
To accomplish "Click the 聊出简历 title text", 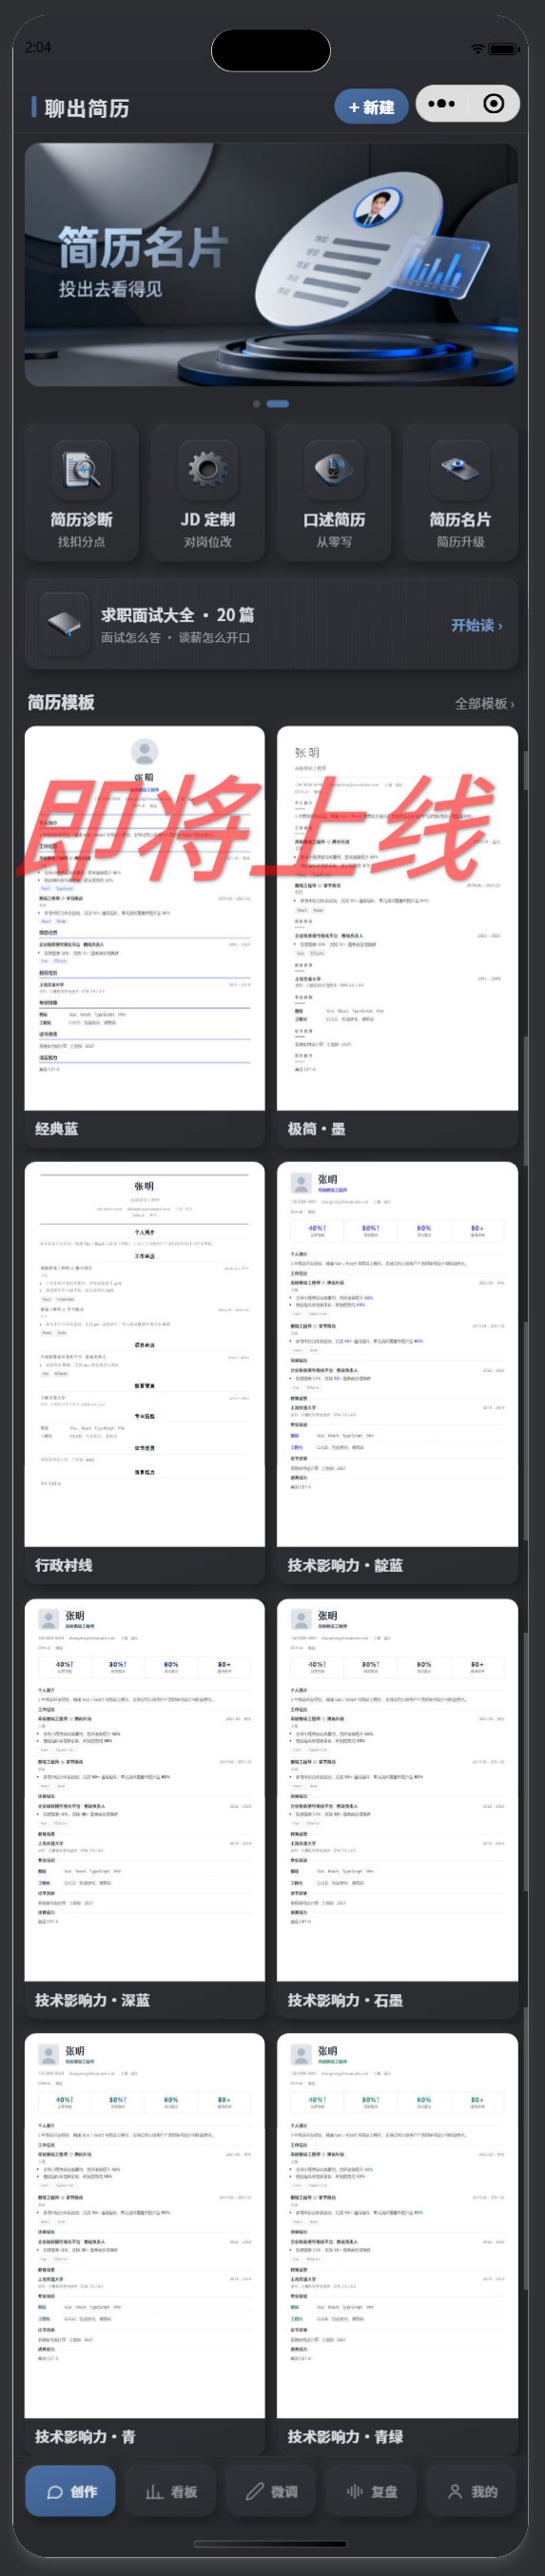I will point(87,108).
